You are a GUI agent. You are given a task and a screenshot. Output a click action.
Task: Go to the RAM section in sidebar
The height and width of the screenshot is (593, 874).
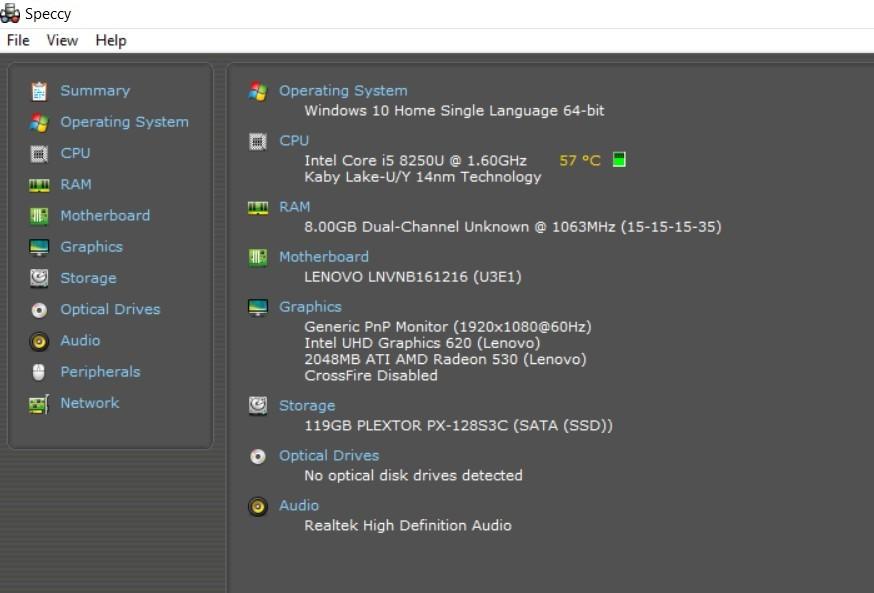(x=76, y=184)
